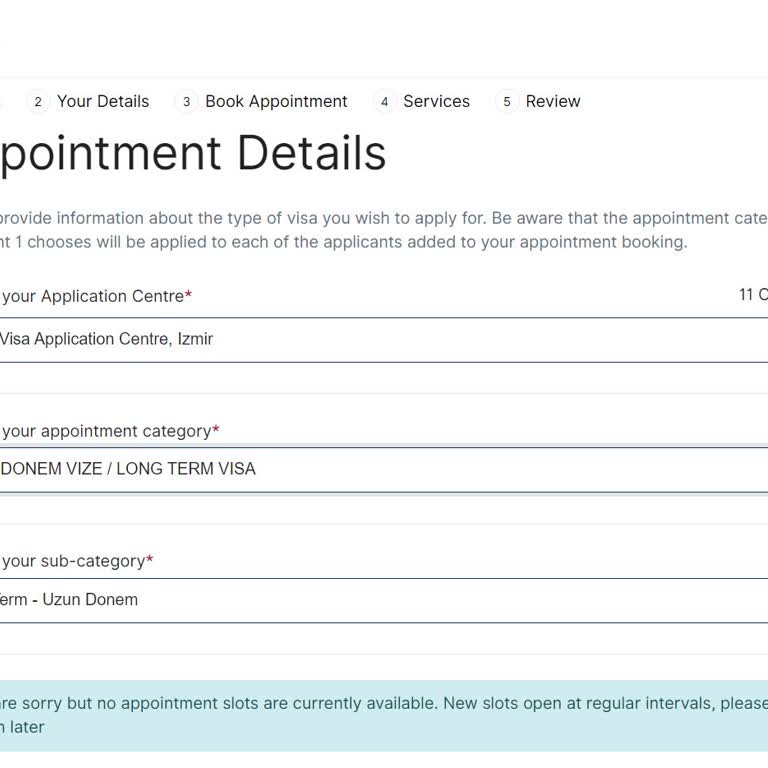Click the step 2 number circle
The height and width of the screenshot is (768, 768).
(38, 102)
